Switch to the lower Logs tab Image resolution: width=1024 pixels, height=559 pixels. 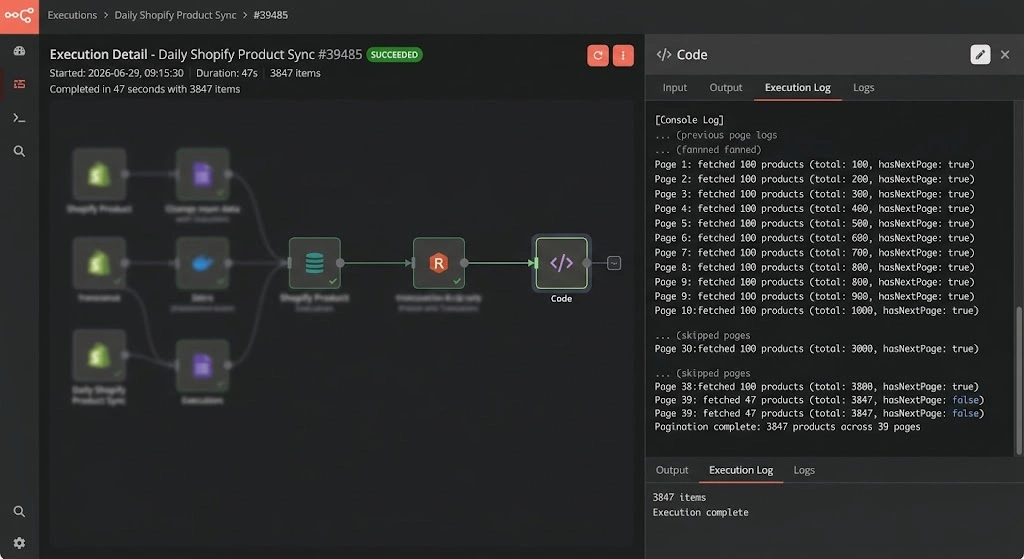pyautogui.click(x=804, y=470)
